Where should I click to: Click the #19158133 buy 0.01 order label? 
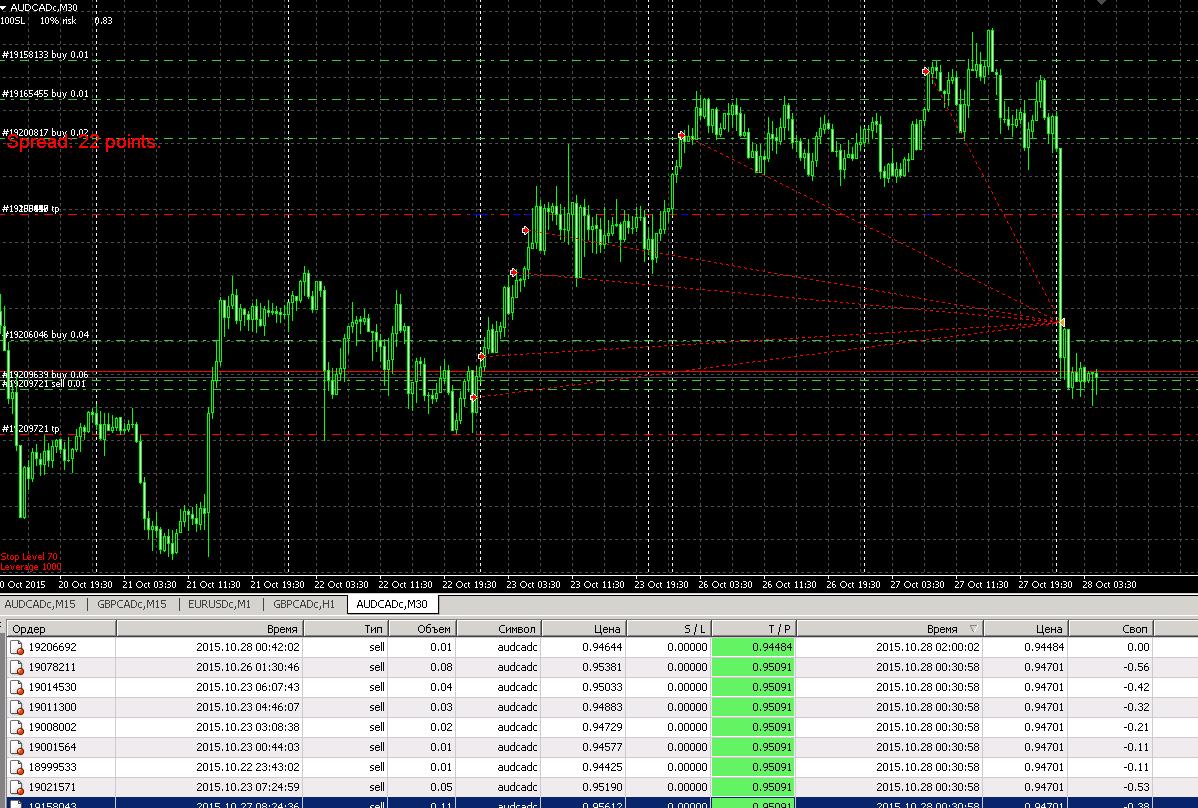[45, 55]
